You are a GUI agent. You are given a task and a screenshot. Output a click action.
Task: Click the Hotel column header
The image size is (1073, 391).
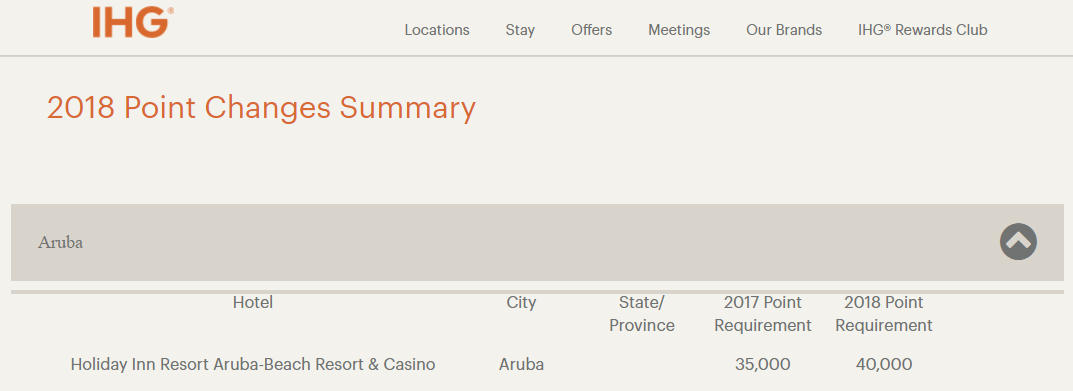tap(253, 302)
